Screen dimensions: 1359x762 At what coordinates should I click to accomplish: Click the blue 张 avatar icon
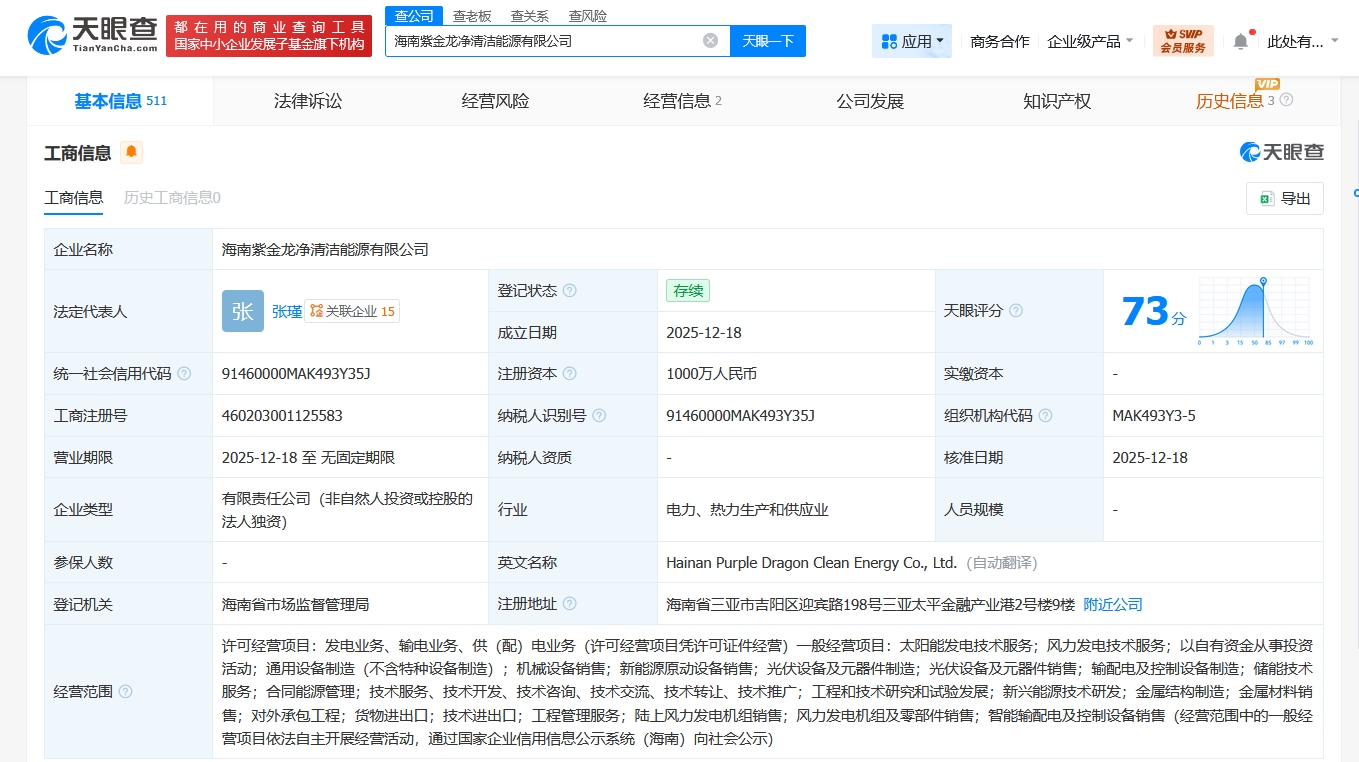point(243,311)
